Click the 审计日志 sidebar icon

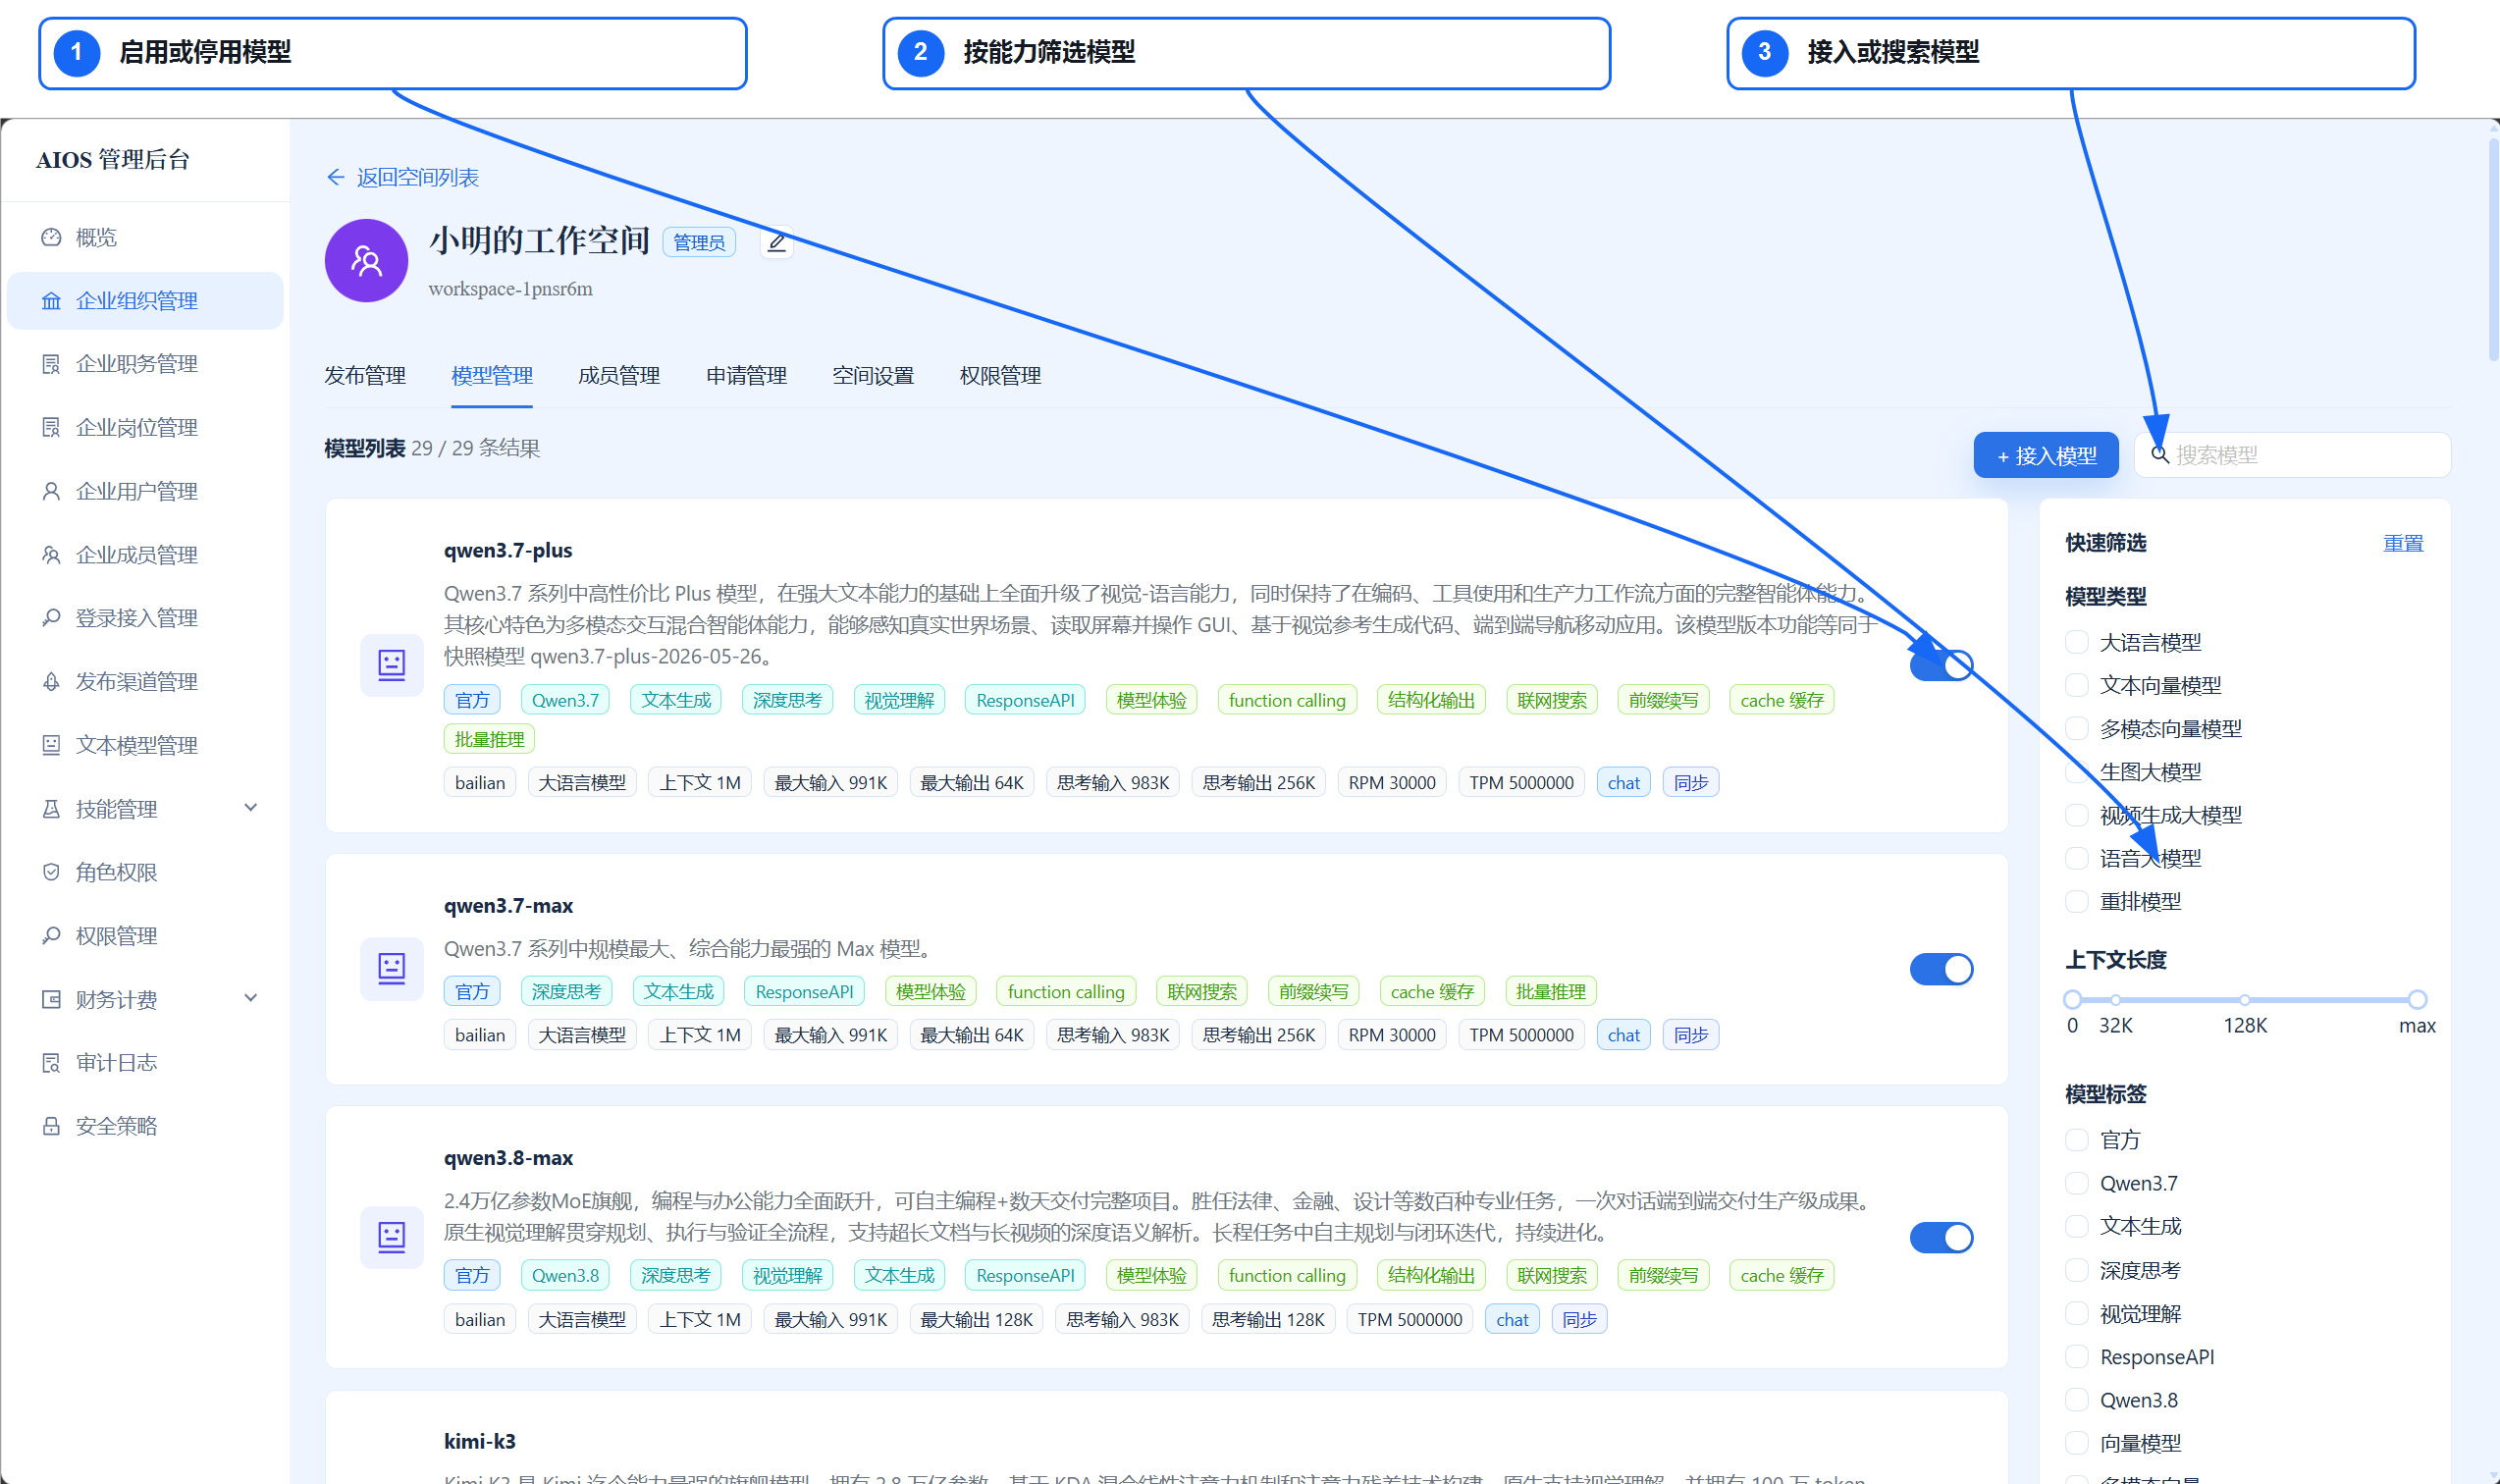coord(51,1063)
